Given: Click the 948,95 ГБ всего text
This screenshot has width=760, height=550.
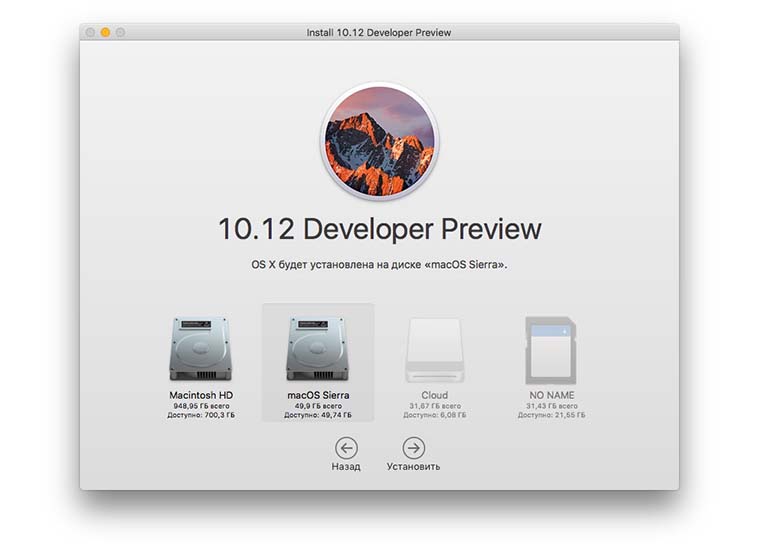Looking at the screenshot, I should pos(201,406).
